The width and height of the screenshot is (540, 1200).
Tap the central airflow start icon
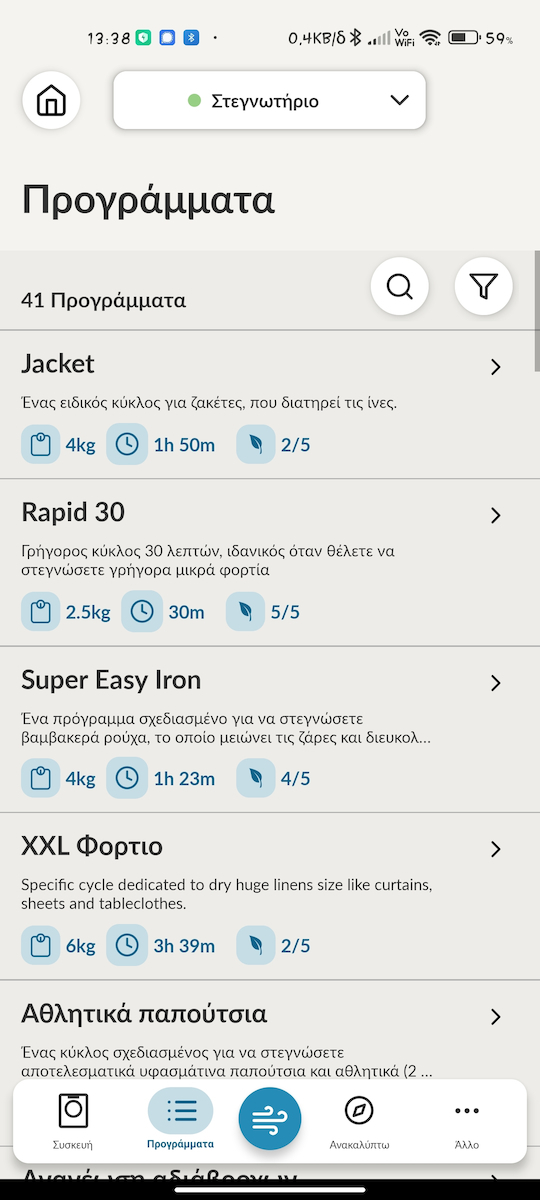(270, 1118)
